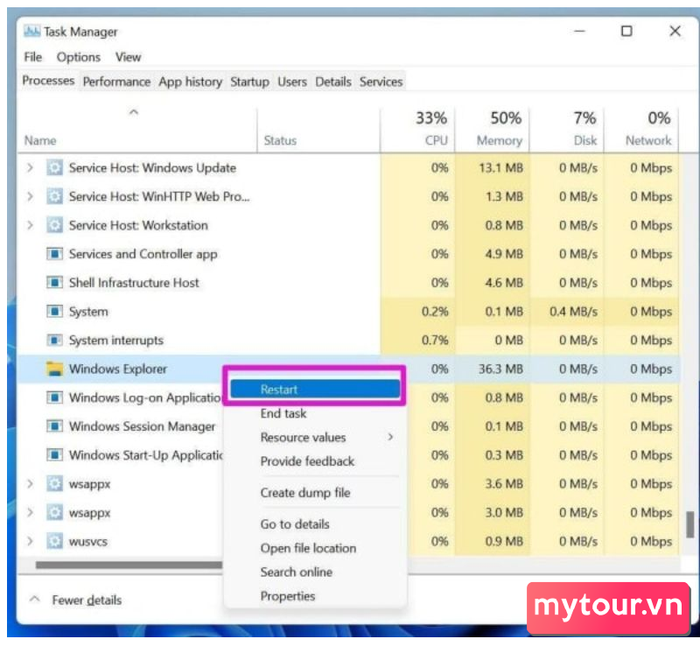The width and height of the screenshot is (700, 648).
Task: Expand the wsappx row using 3.0 MB
Action: tap(30, 512)
